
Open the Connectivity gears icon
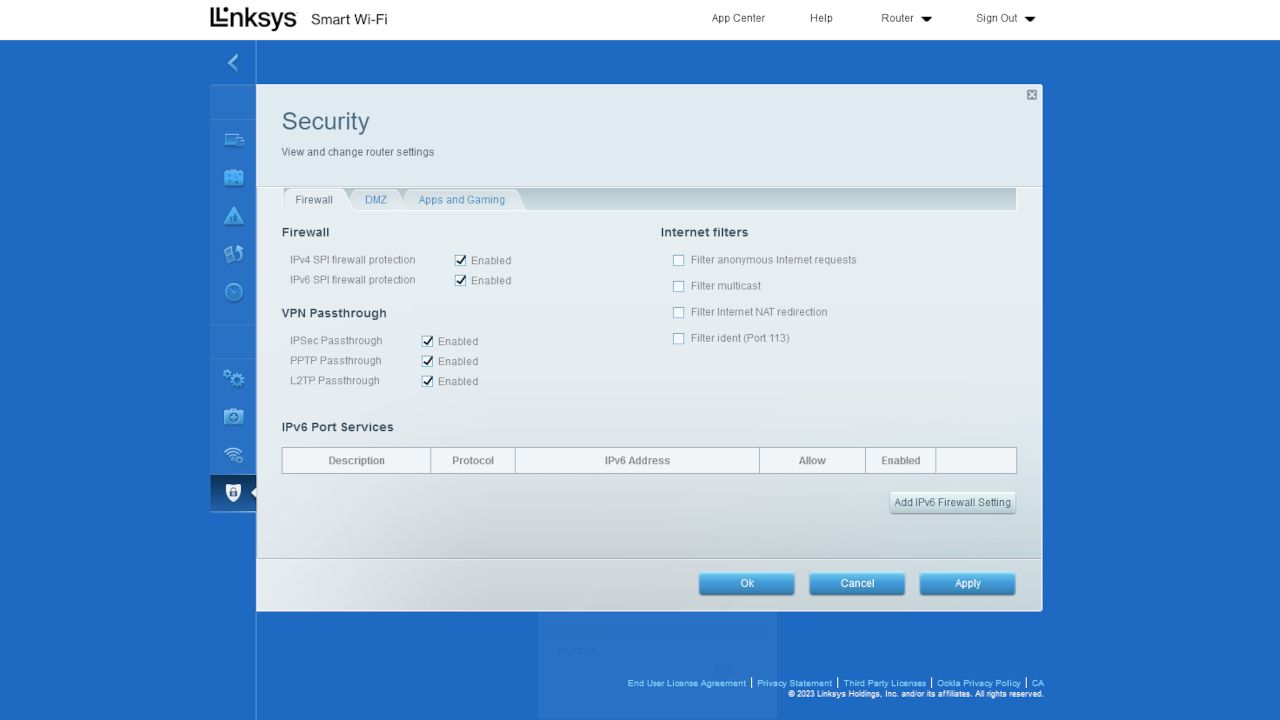(234, 378)
